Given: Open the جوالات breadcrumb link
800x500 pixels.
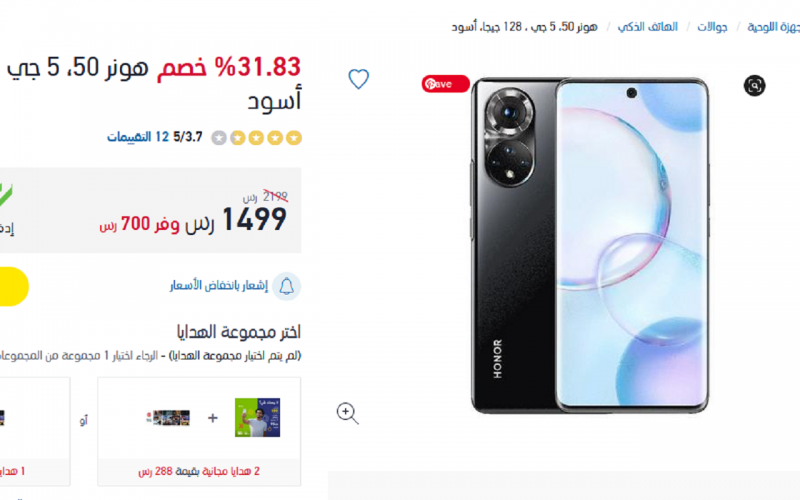Looking at the screenshot, I should [x=712, y=27].
